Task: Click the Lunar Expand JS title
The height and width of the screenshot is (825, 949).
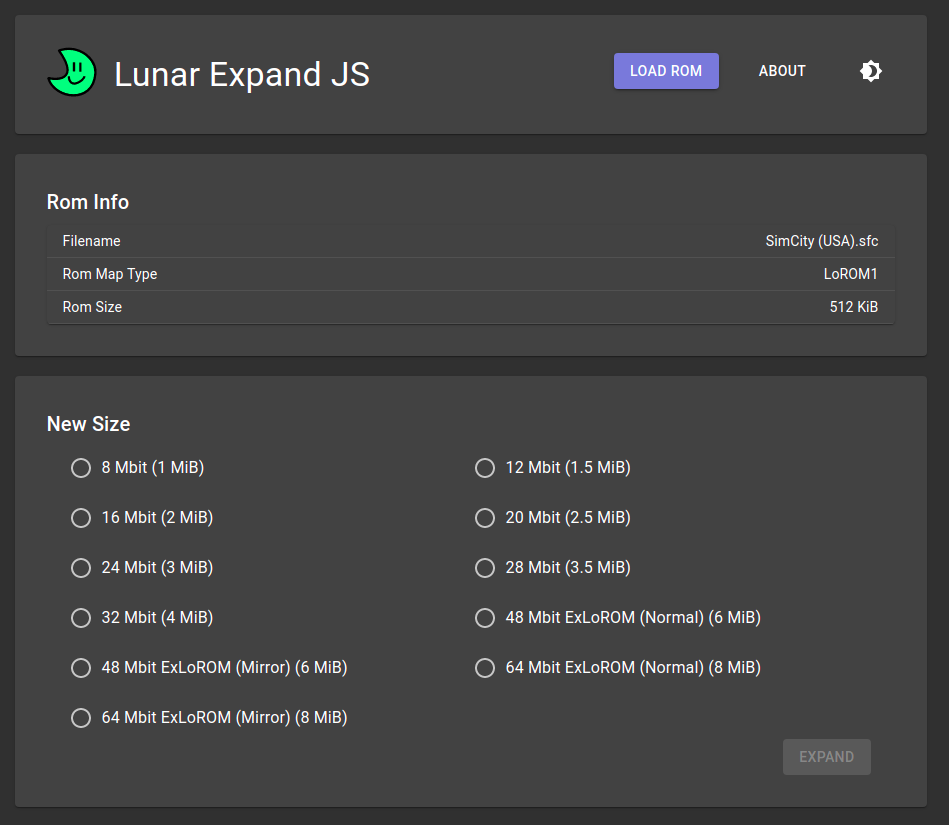Action: click(241, 74)
